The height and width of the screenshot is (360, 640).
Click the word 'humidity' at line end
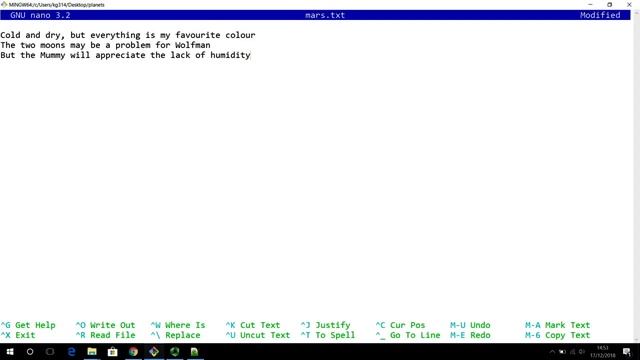coord(230,55)
